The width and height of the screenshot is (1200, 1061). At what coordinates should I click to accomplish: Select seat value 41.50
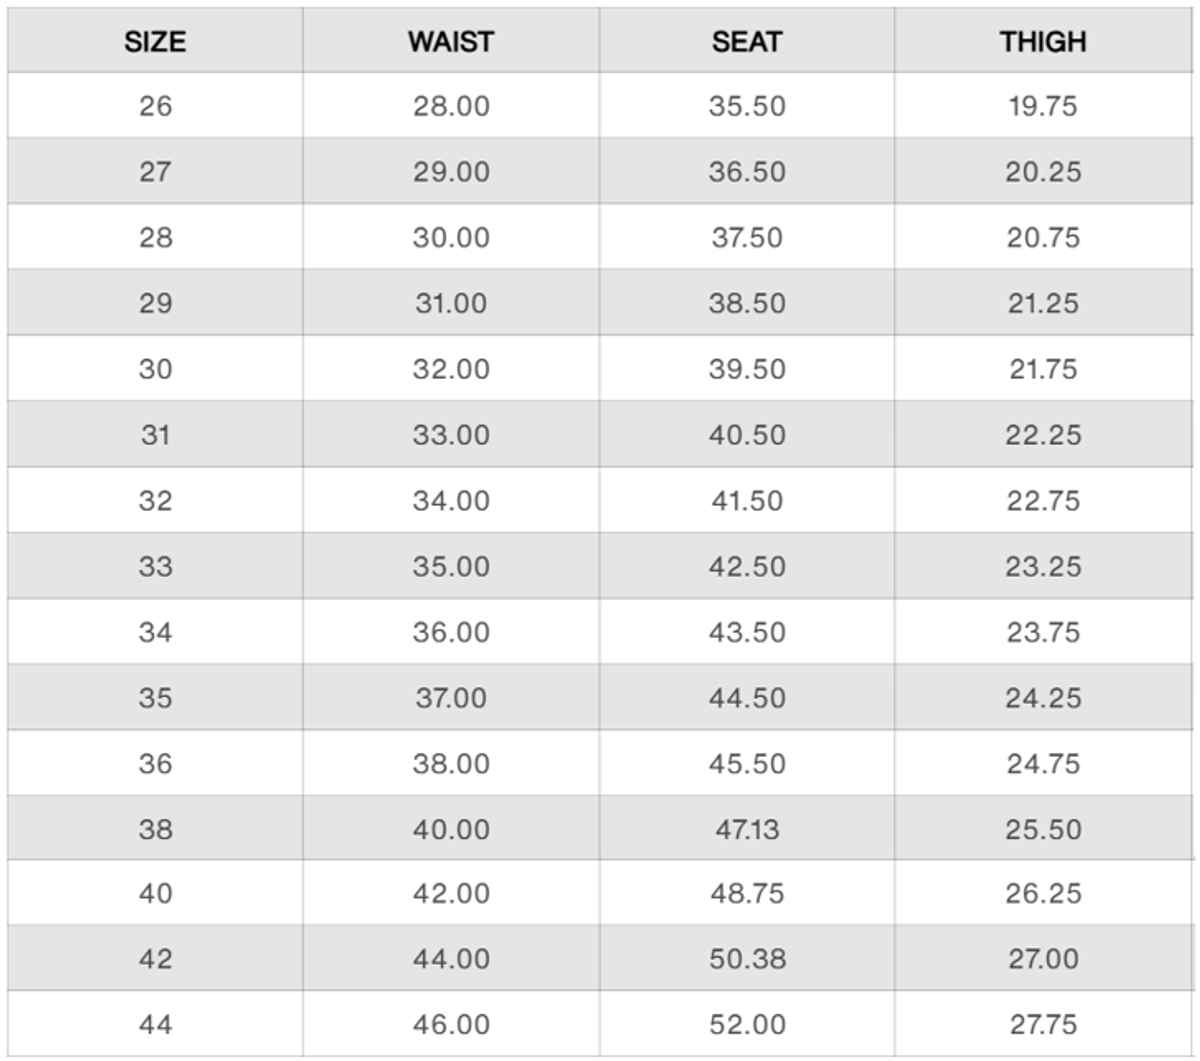[747, 501]
